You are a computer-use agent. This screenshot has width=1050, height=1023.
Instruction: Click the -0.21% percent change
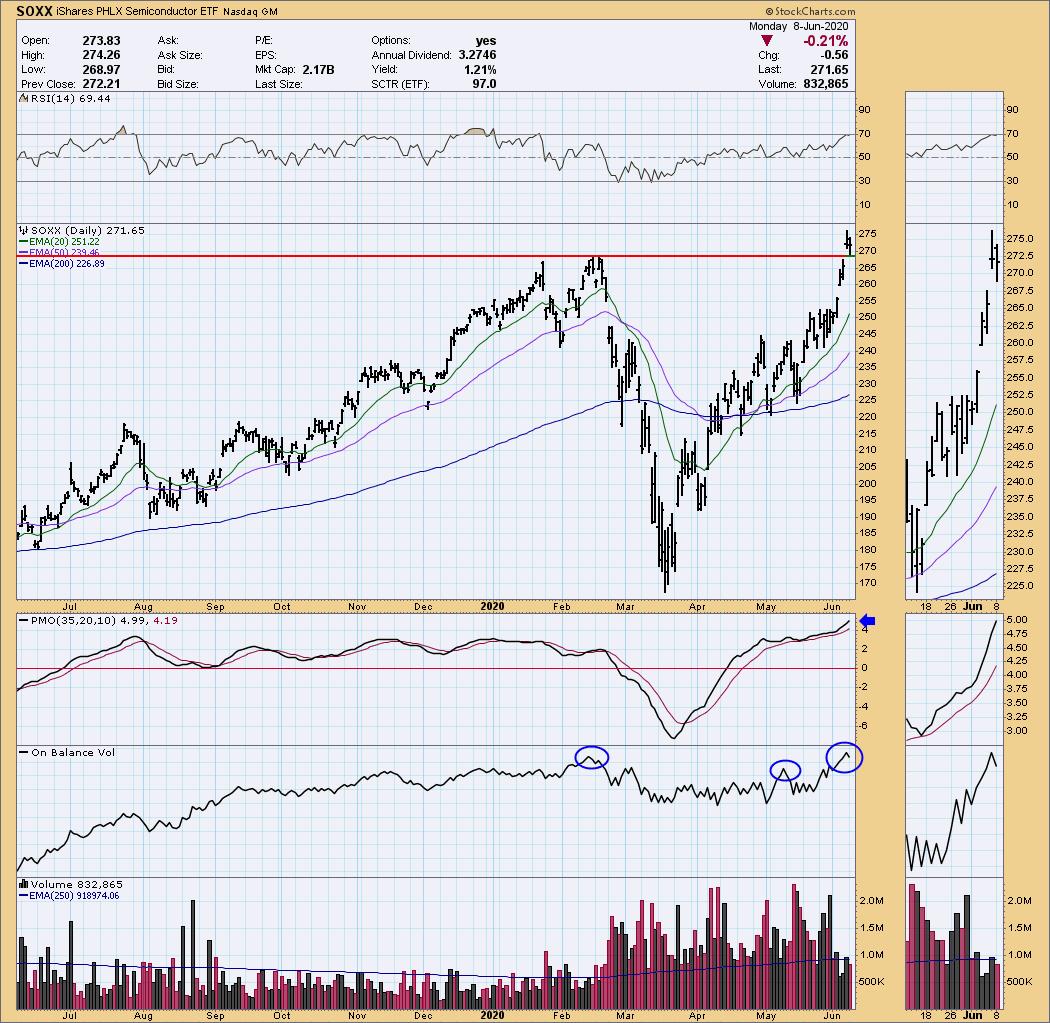pos(825,41)
